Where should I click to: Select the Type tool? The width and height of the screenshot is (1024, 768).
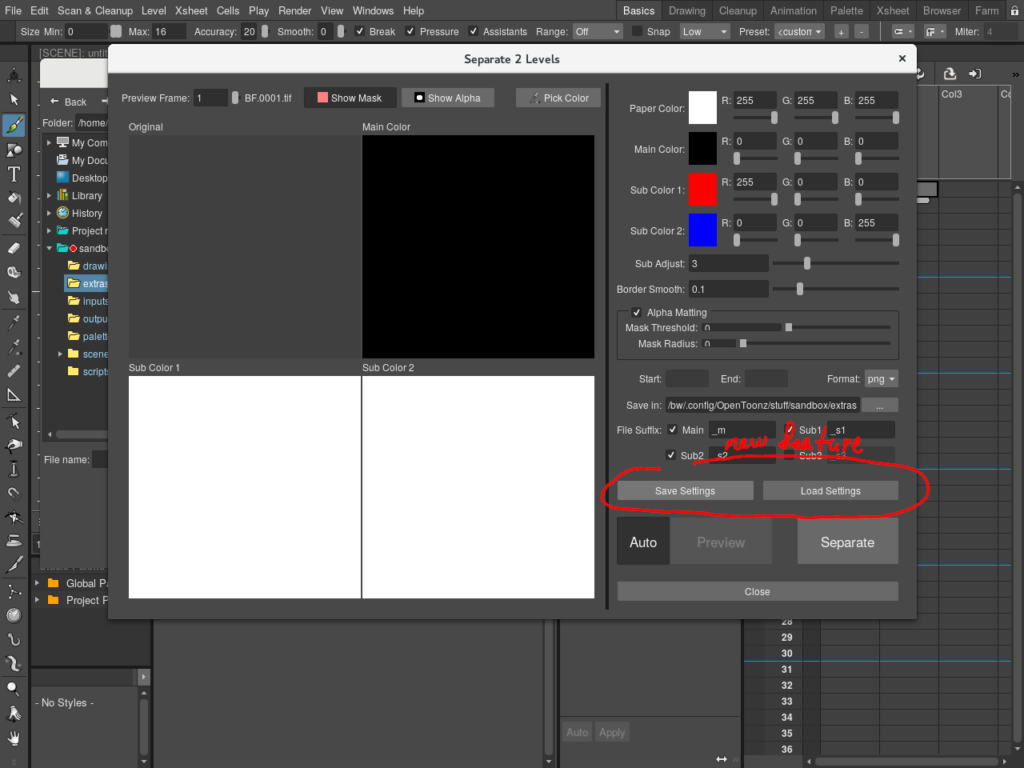(14, 173)
